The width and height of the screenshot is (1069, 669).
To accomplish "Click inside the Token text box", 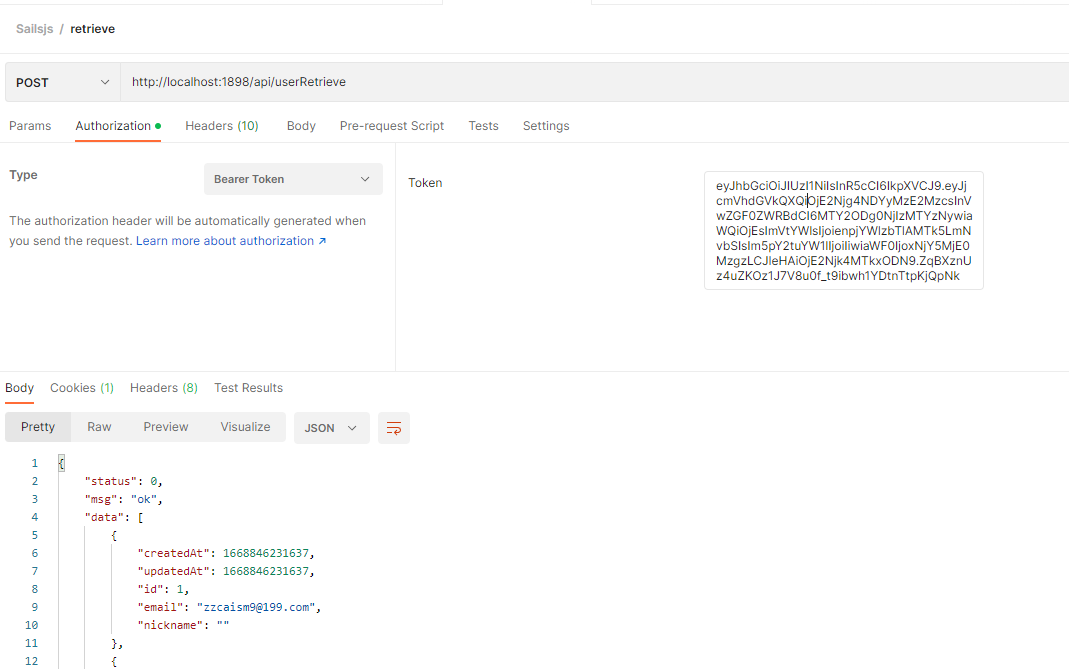I will (843, 231).
